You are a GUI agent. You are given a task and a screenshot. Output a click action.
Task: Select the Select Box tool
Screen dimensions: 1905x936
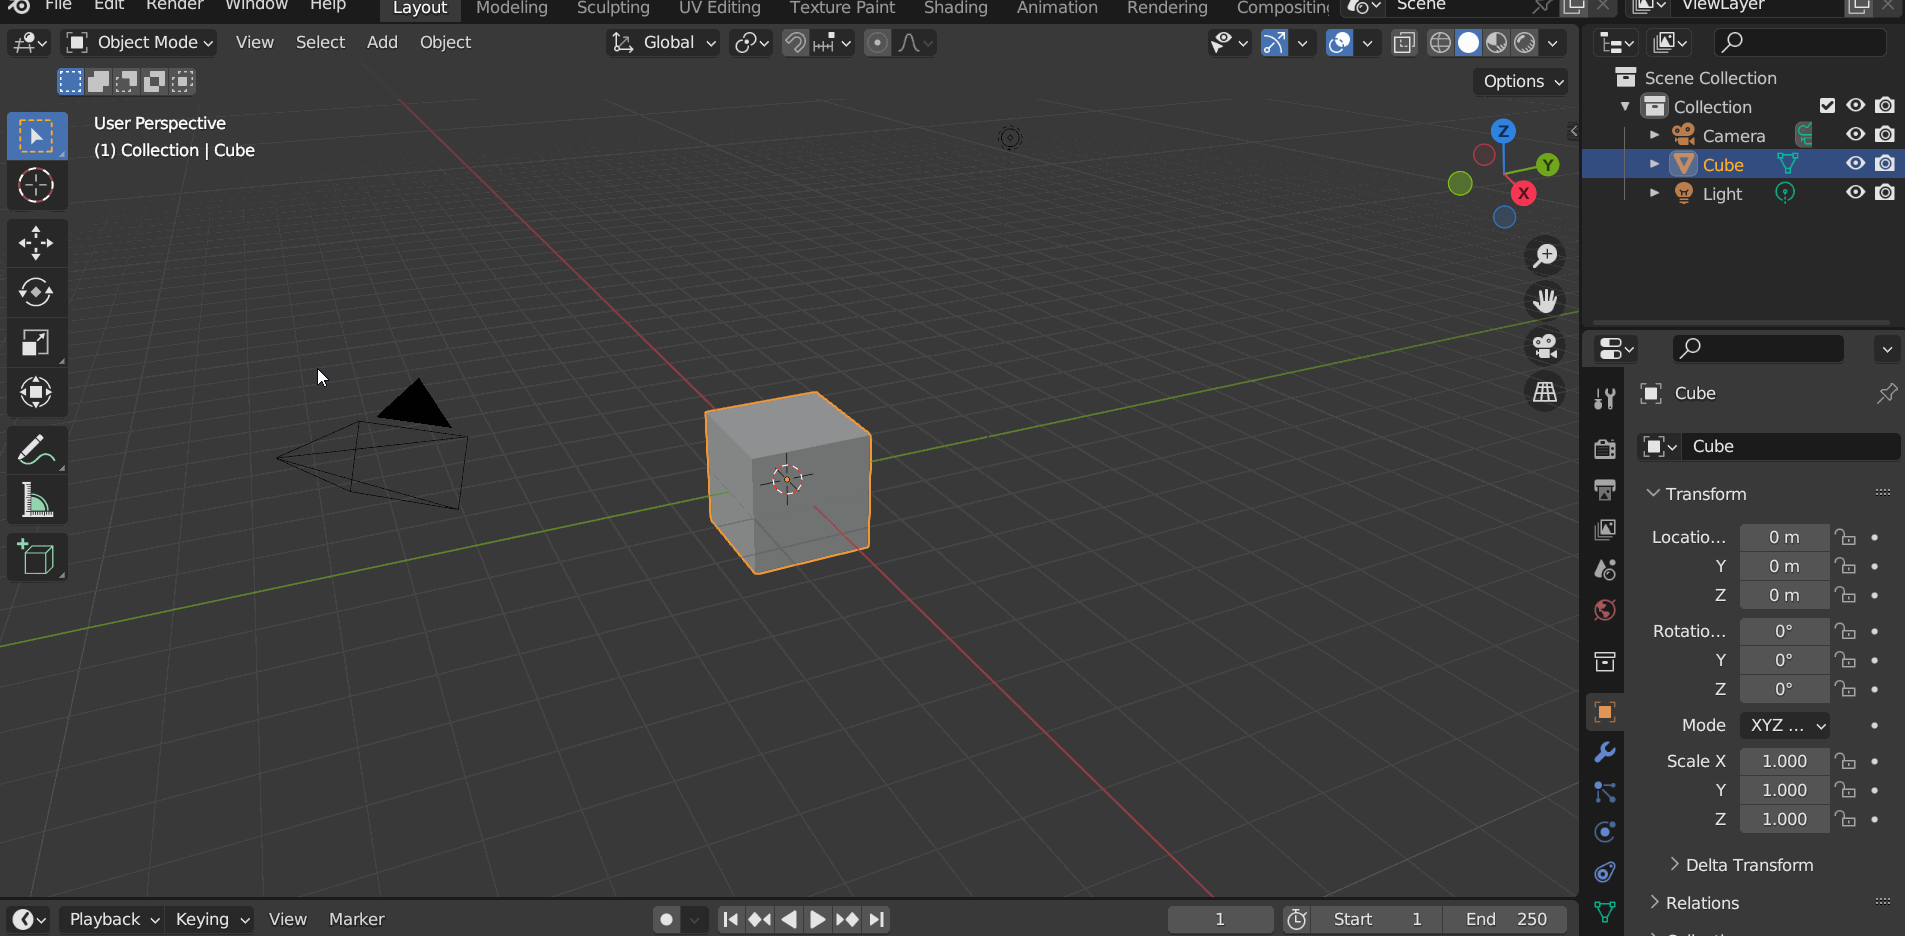[x=37, y=136]
